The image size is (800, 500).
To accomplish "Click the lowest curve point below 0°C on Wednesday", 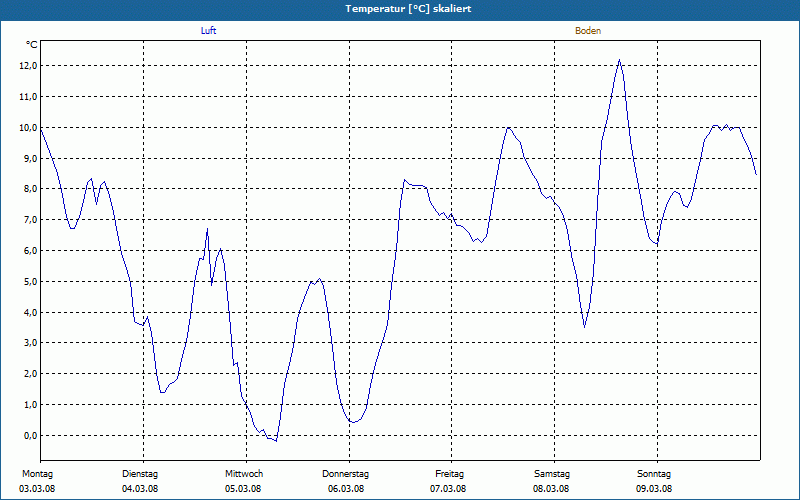I will coord(276,440).
